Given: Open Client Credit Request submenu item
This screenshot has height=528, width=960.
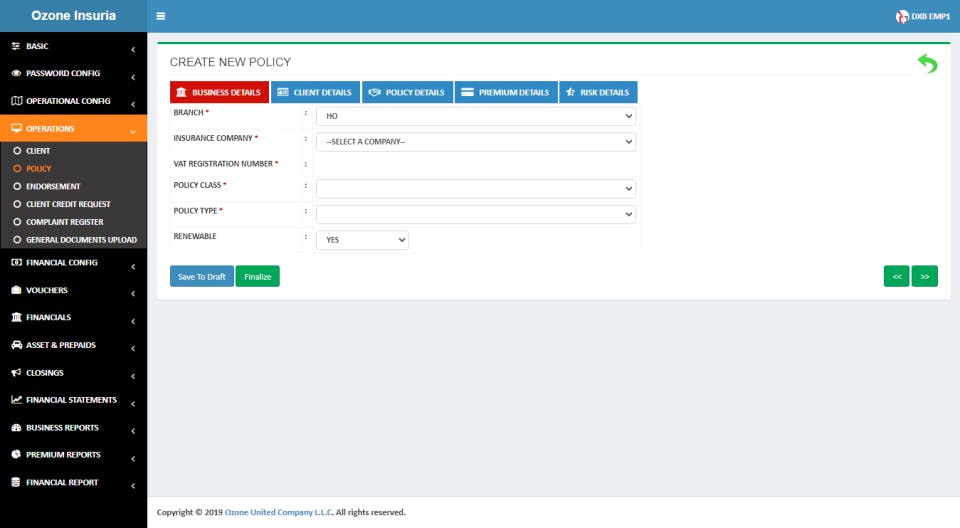Looking at the screenshot, I should [73, 204].
